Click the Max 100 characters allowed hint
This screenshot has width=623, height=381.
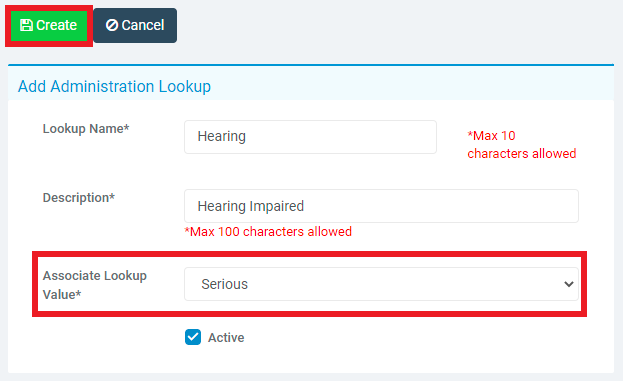coord(268,232)
